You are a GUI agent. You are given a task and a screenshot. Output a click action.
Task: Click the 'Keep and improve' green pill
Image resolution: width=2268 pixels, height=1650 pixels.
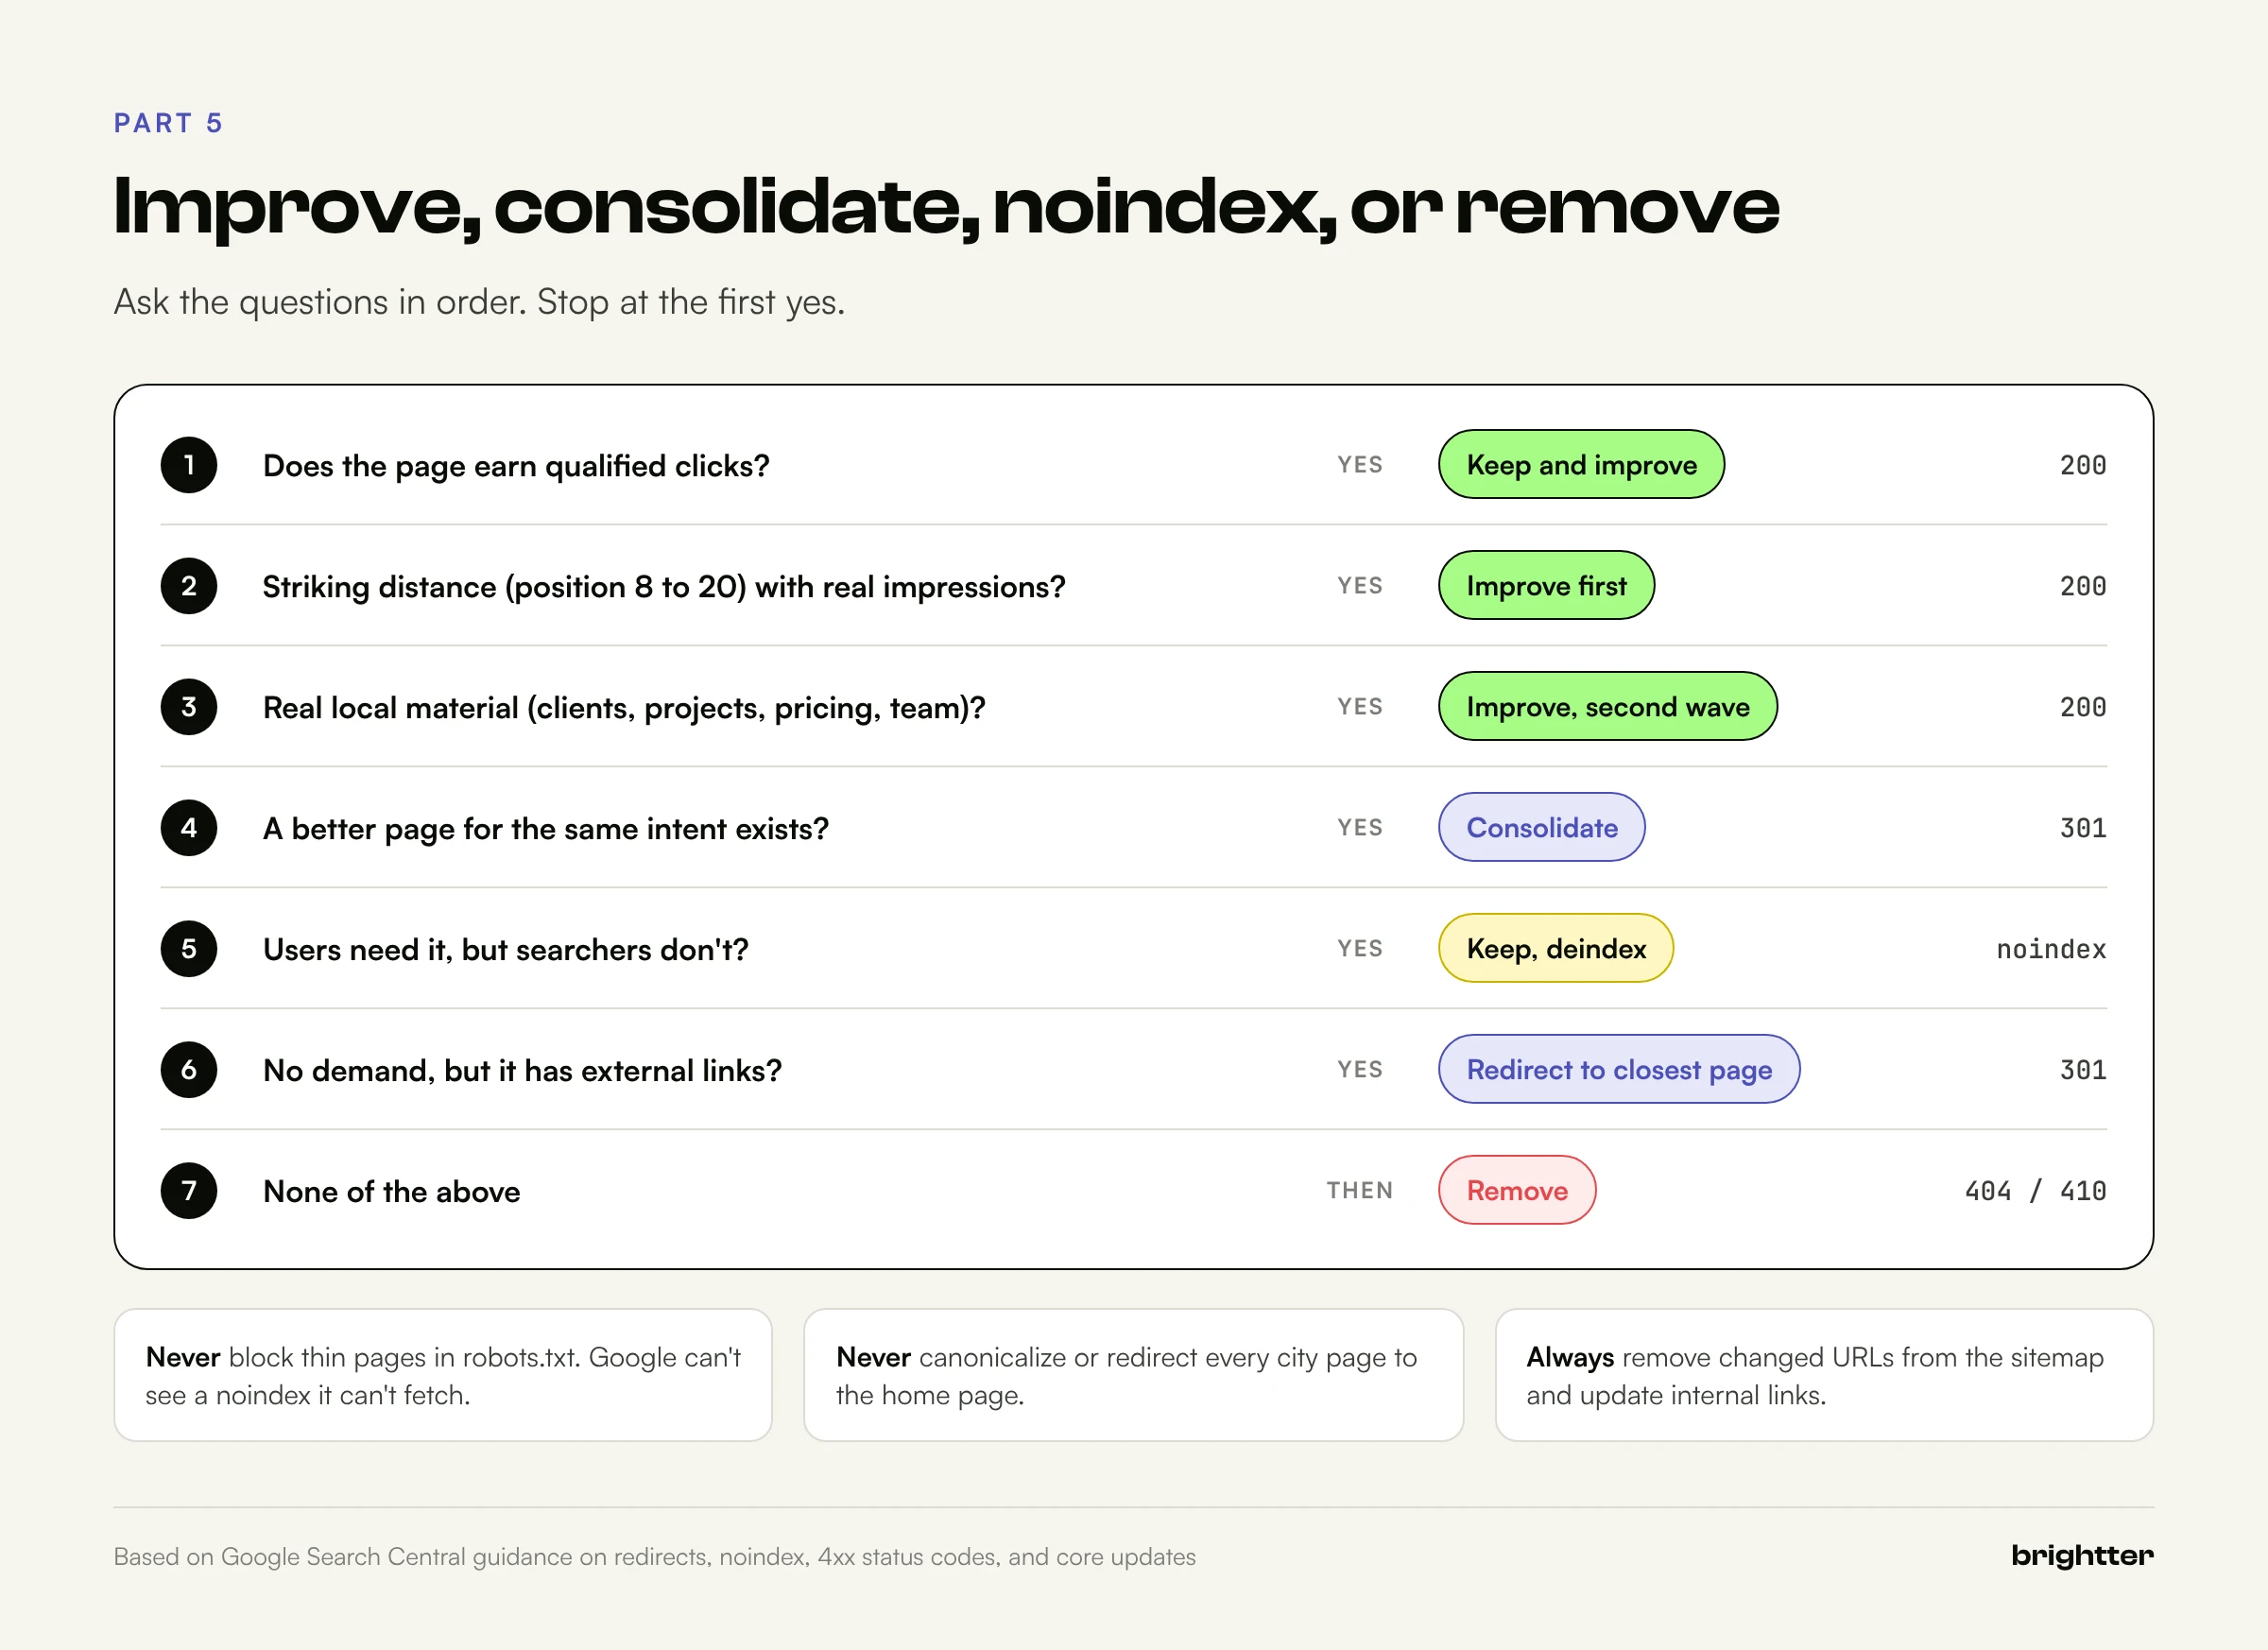(x=1581, y=465)
